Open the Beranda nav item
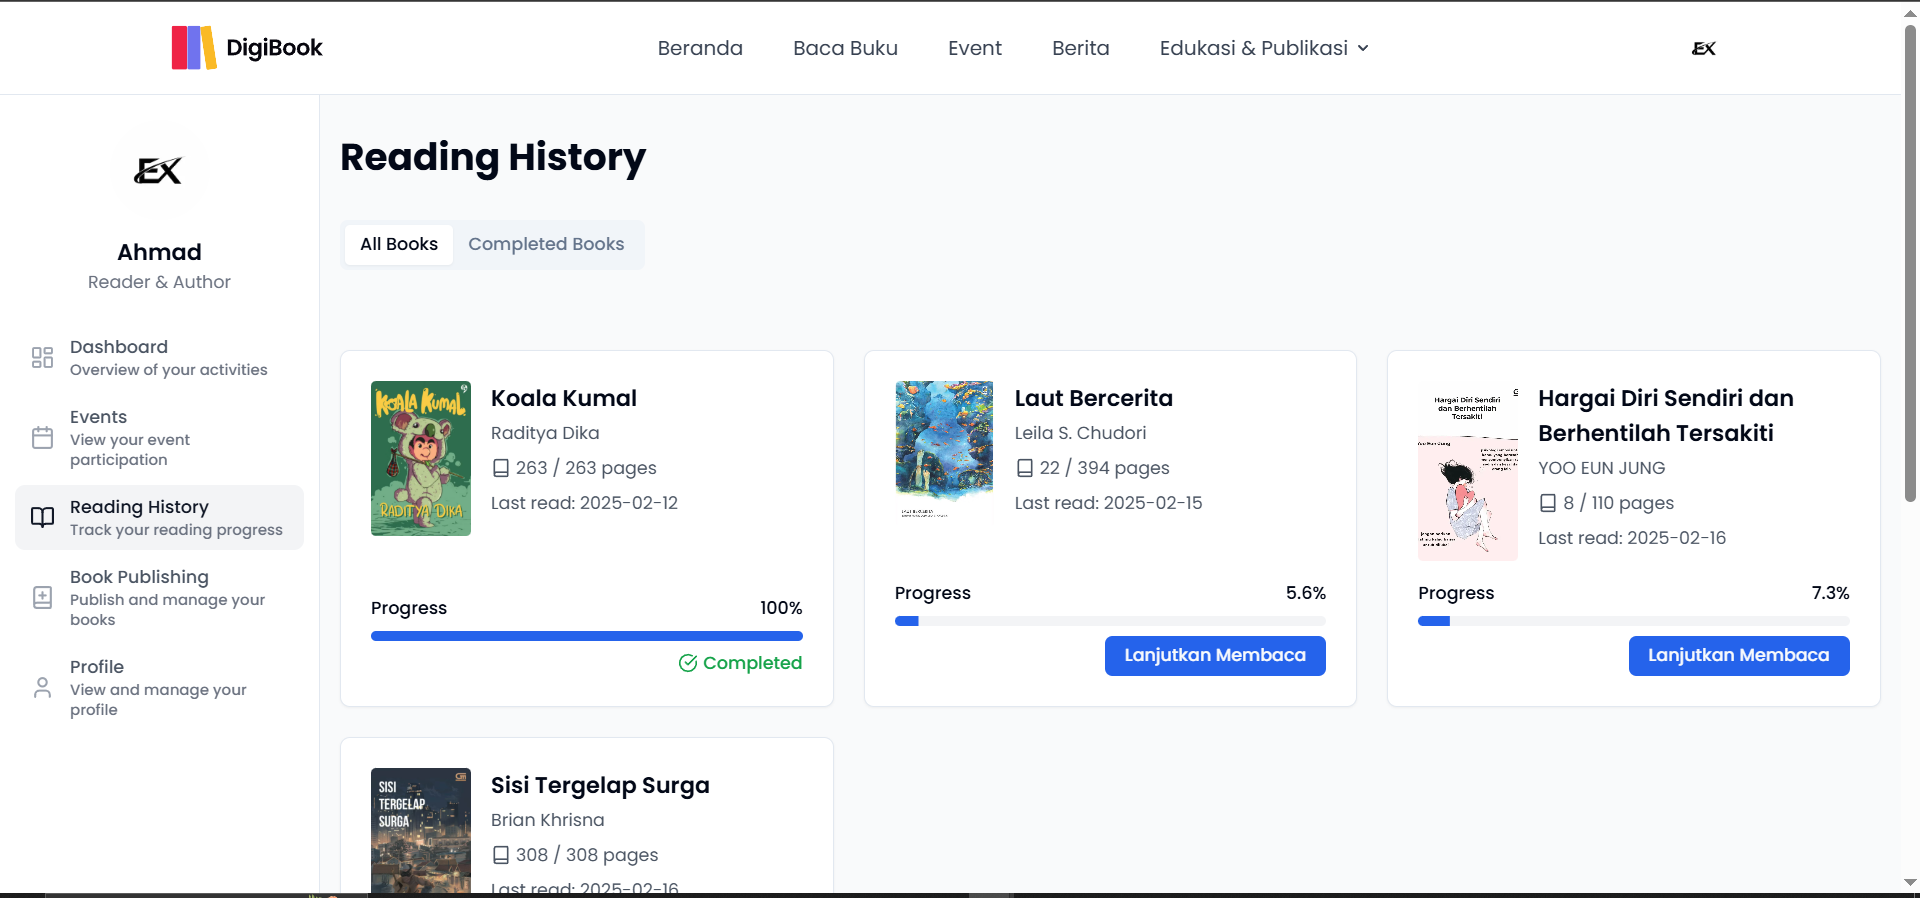This screenshot has height=898, width=1920. tap(700, 48)
